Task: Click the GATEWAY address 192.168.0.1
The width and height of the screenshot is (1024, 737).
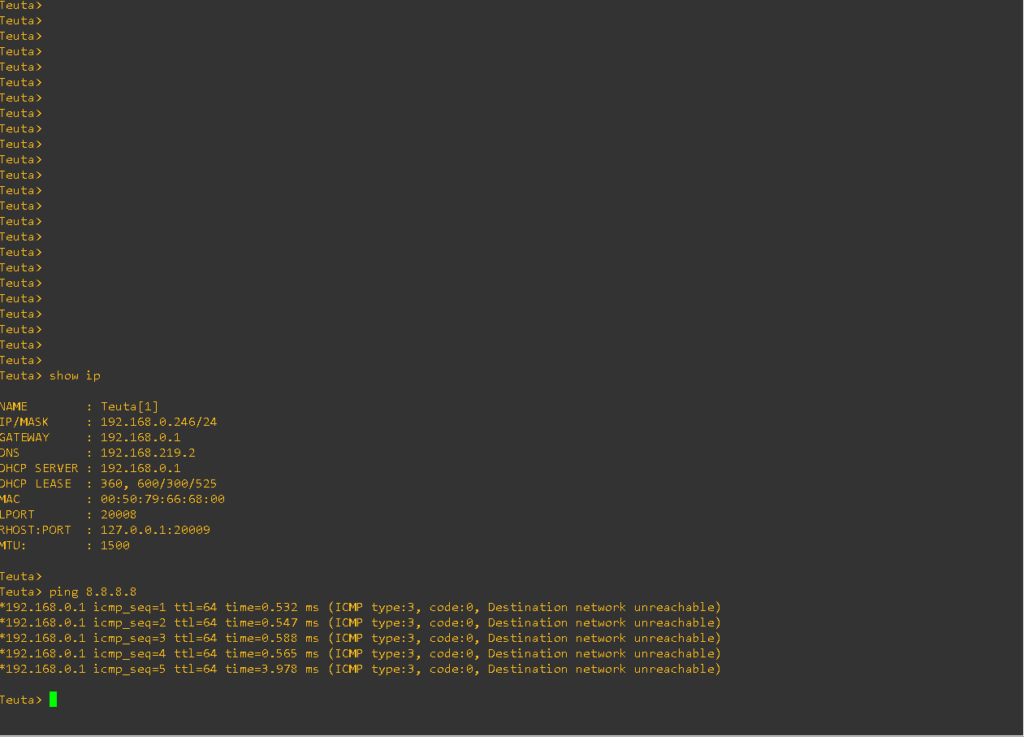Action: 140,438
